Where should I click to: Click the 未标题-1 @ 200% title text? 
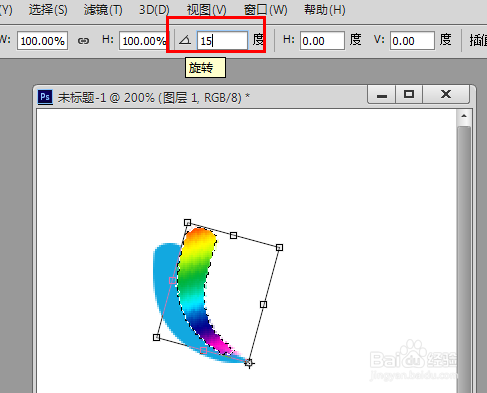coord(154,97)
